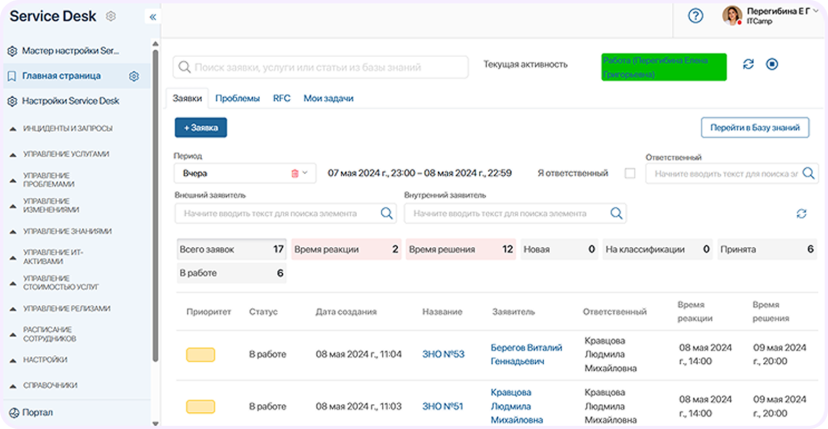Screen dimensions: 828x429
Task: Click priority swatch of ЗНО №53 row
Action: point(200,355)
